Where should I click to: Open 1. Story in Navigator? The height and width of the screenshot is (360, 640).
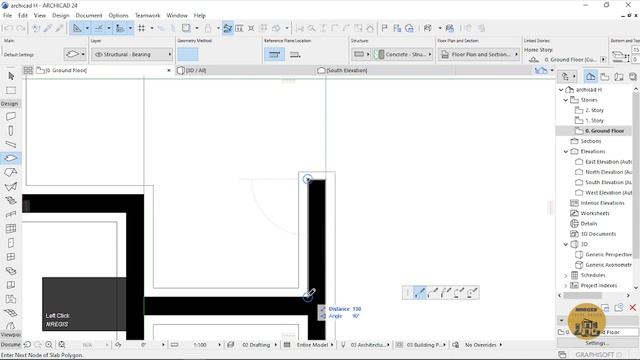pos(594,121)
